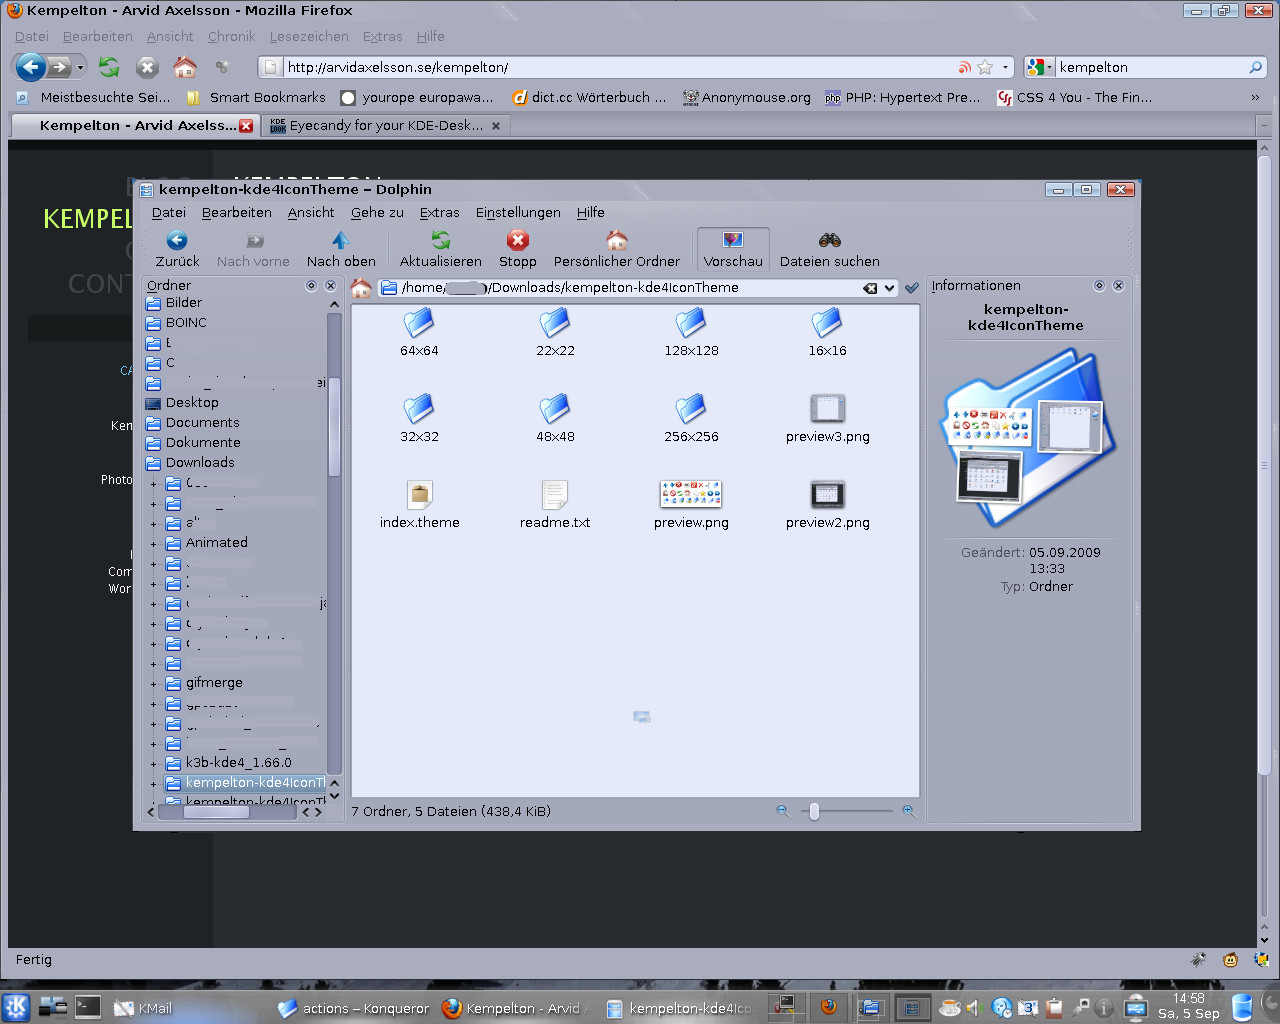Viewport: 1280px width, 1024px height.
Task: Open Dolphin's Ansicht menu
Action: [311, 212]
